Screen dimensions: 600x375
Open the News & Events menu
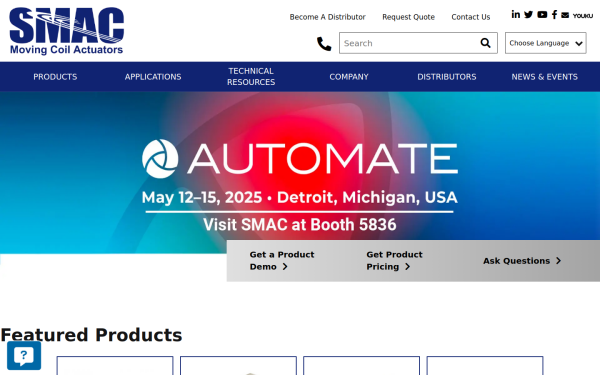[x=545, y=77]
